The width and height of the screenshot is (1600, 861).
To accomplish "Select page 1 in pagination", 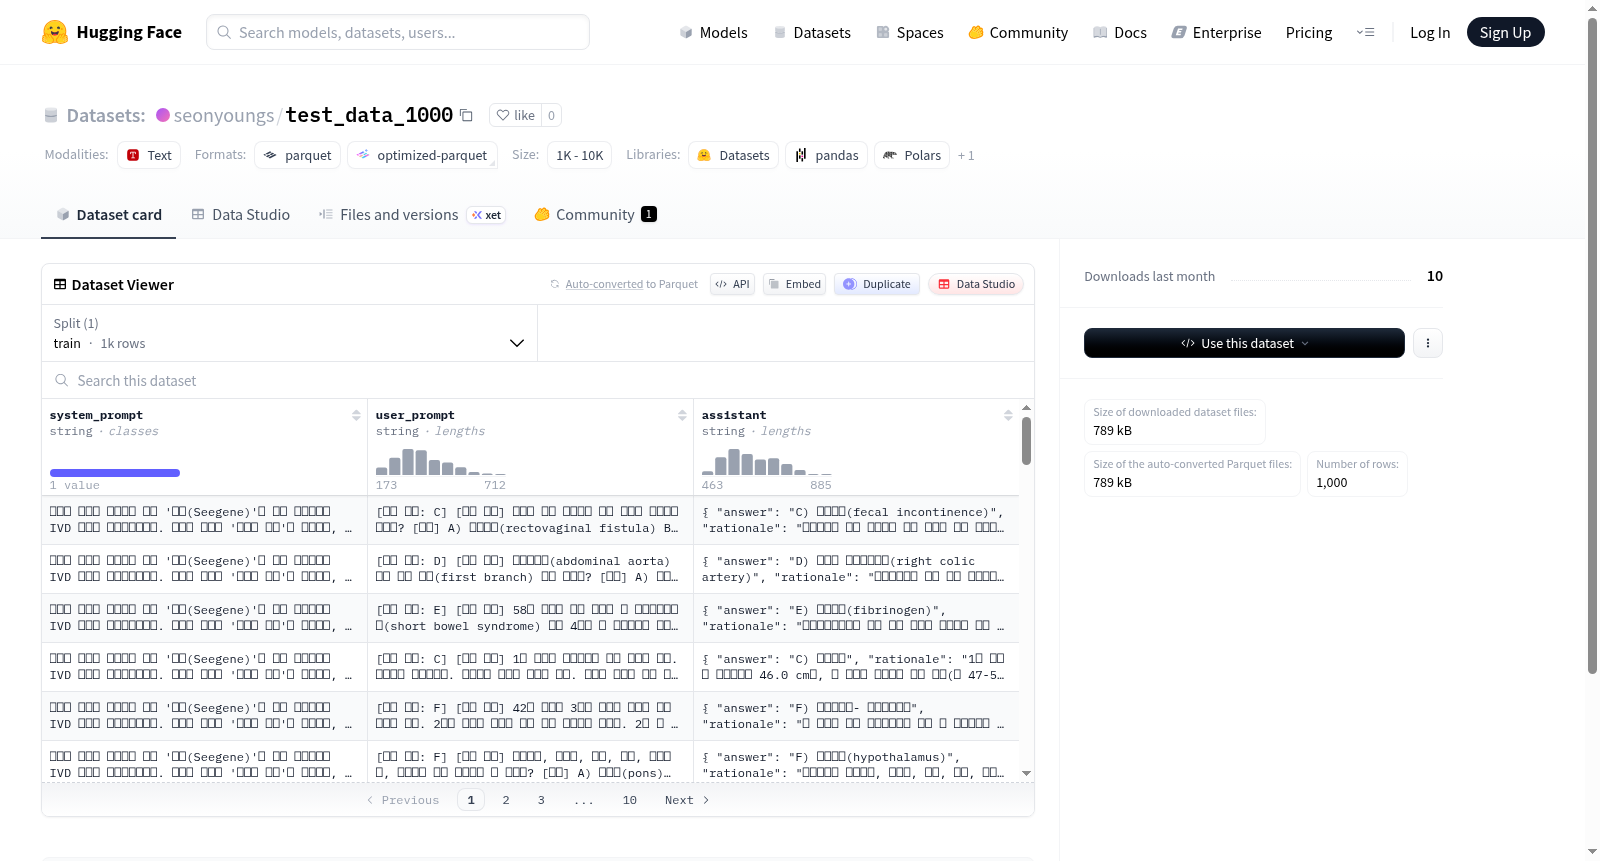I will [471, 800].
